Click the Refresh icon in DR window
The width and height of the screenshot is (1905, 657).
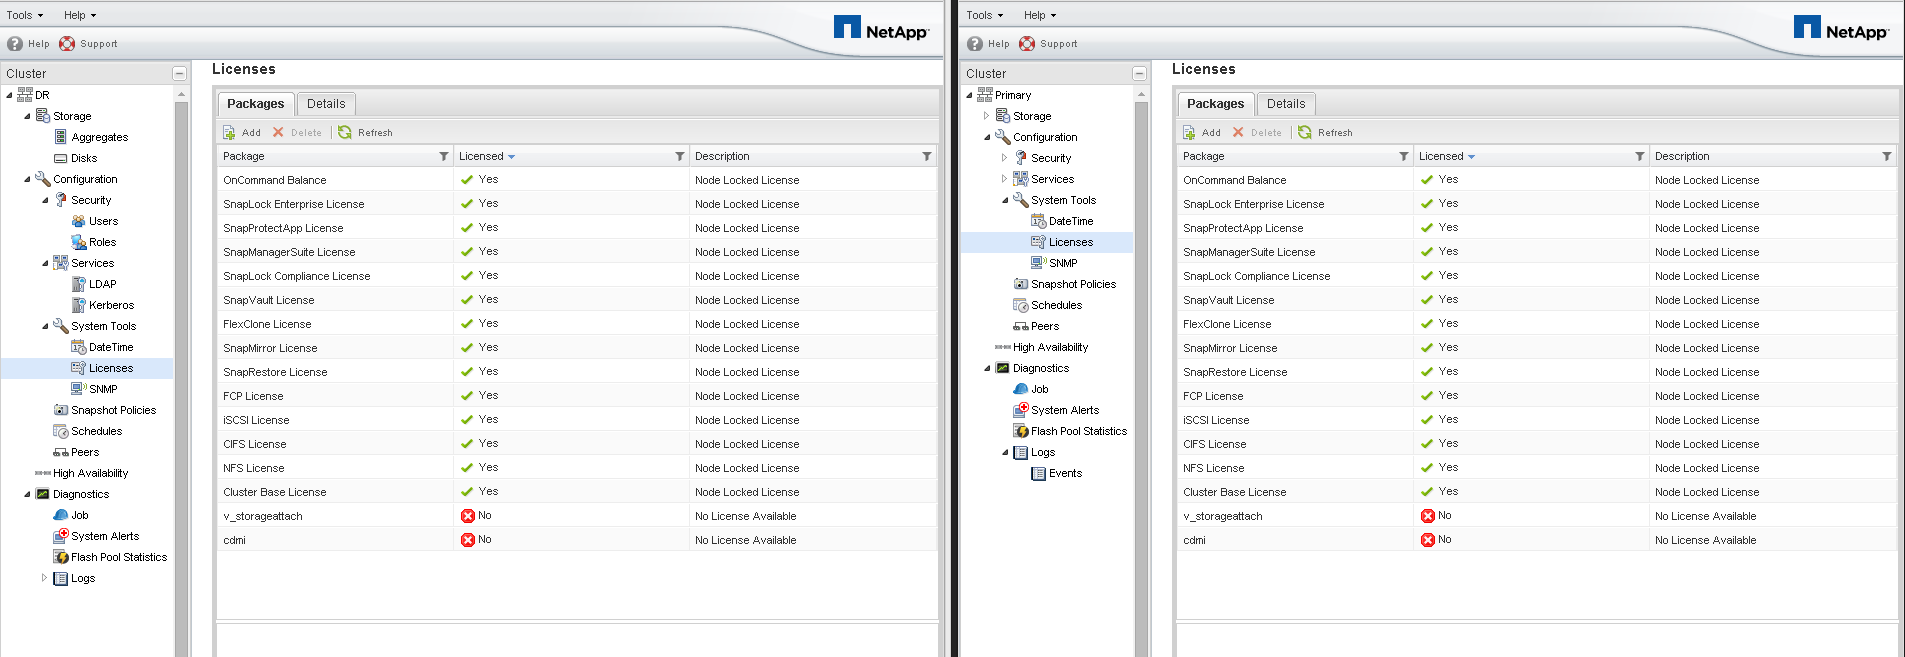pyautogui.click(x=345, y=132)
